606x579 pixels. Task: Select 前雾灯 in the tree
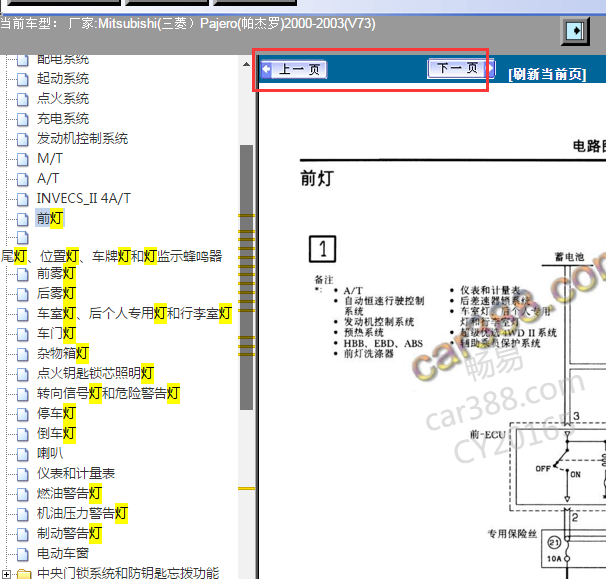point(56,274)
